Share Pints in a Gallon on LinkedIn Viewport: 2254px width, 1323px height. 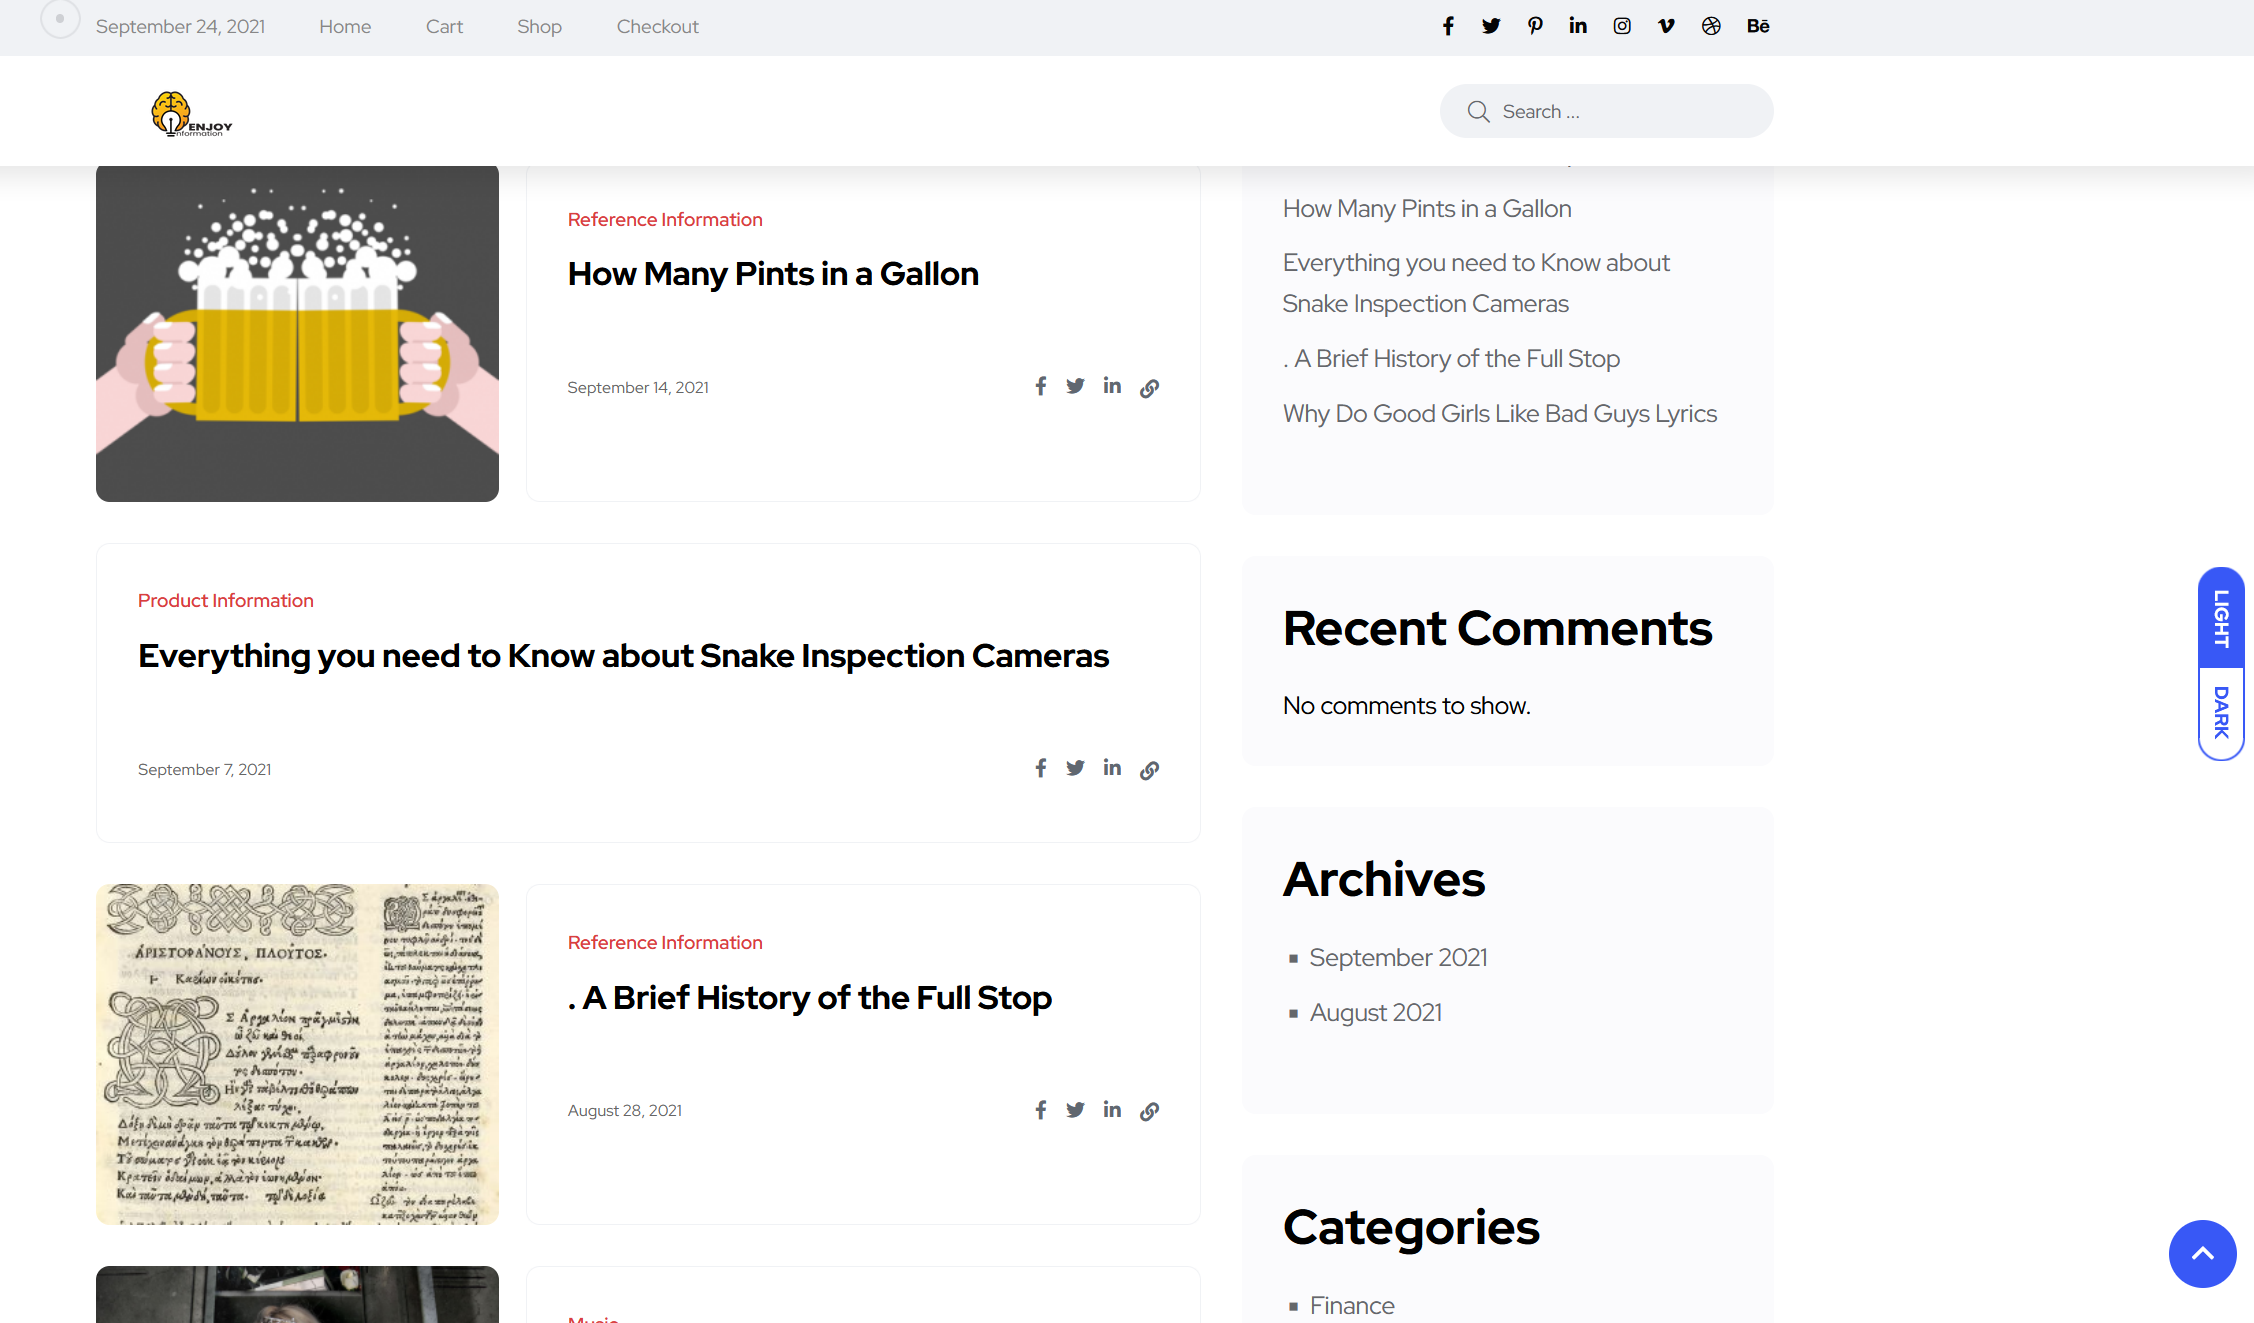pyautogui.click(x=1112, y=386)
